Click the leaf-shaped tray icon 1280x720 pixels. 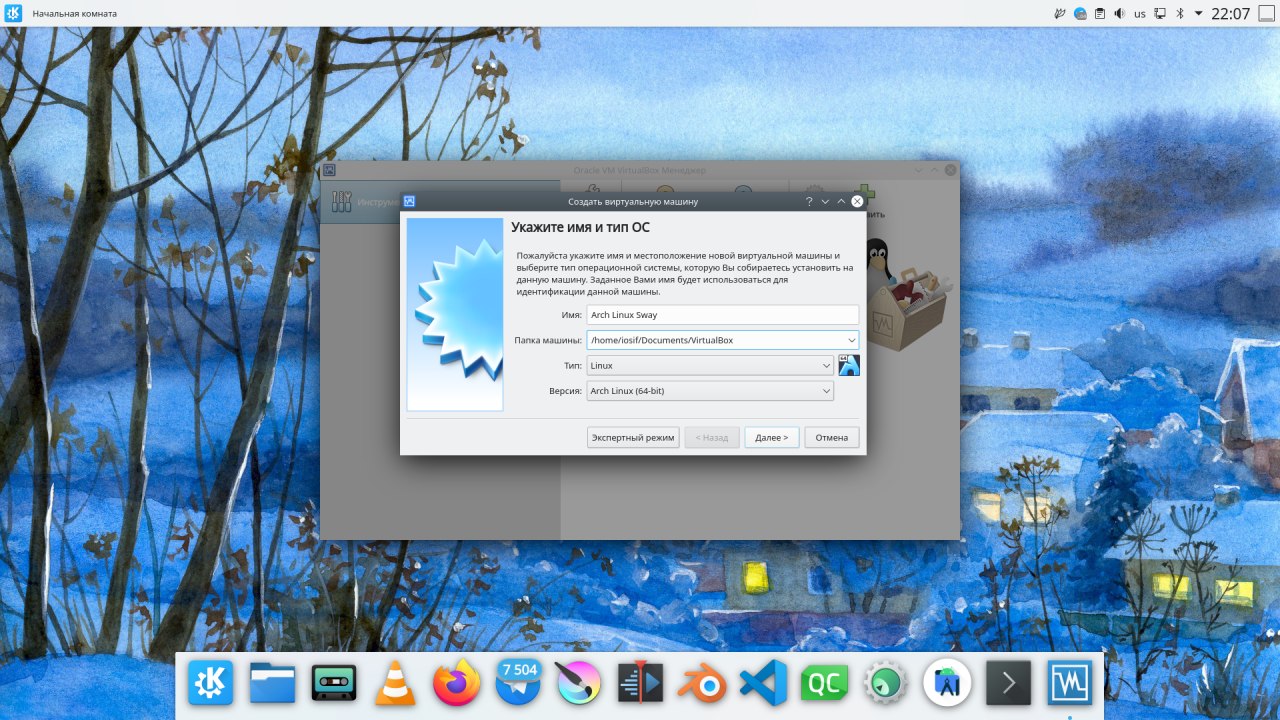pos(1061,14)
